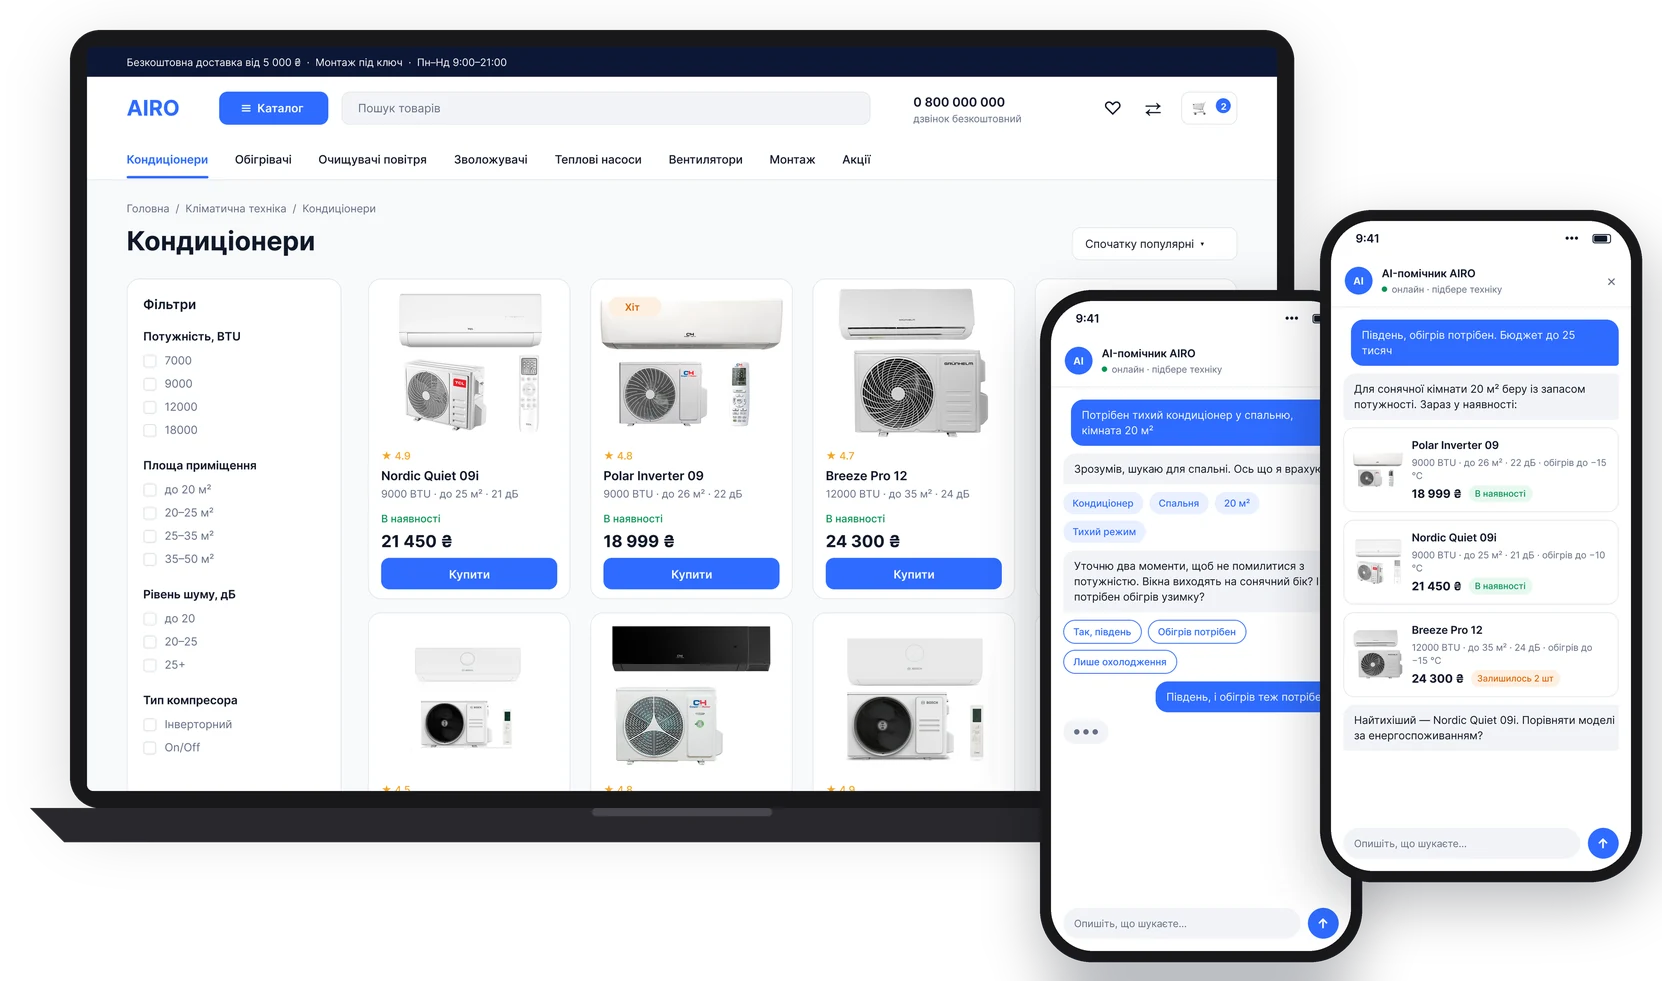Check the Інверторний compressor filter

150,725
